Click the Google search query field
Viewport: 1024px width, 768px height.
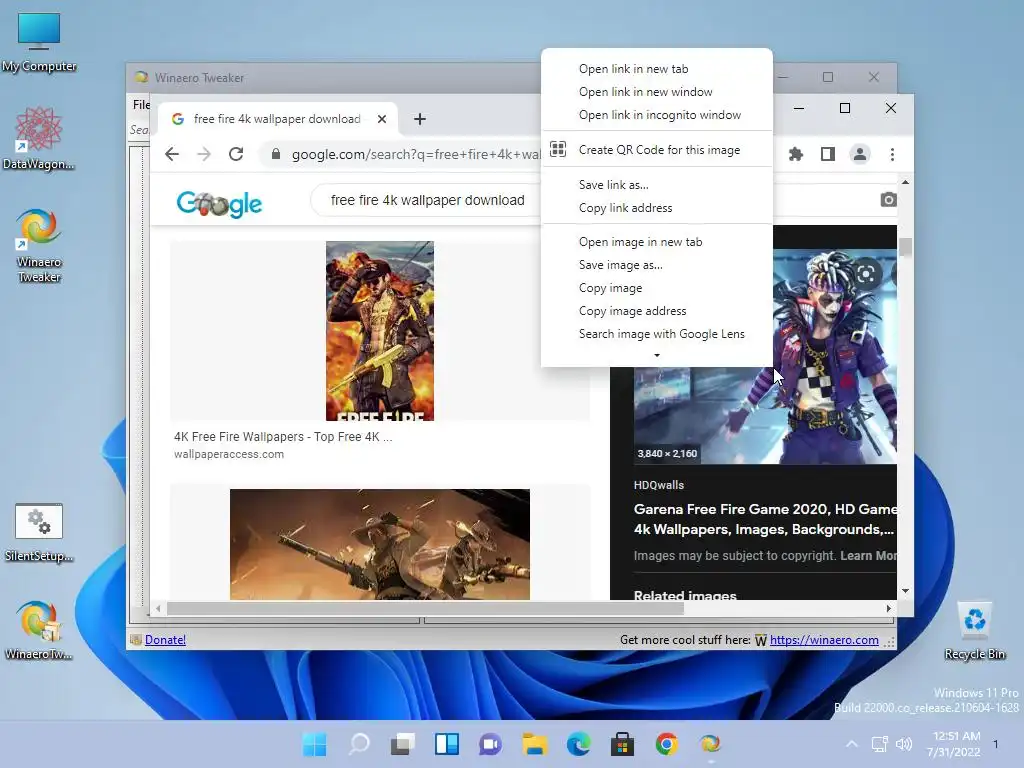[x=427, y=200]
